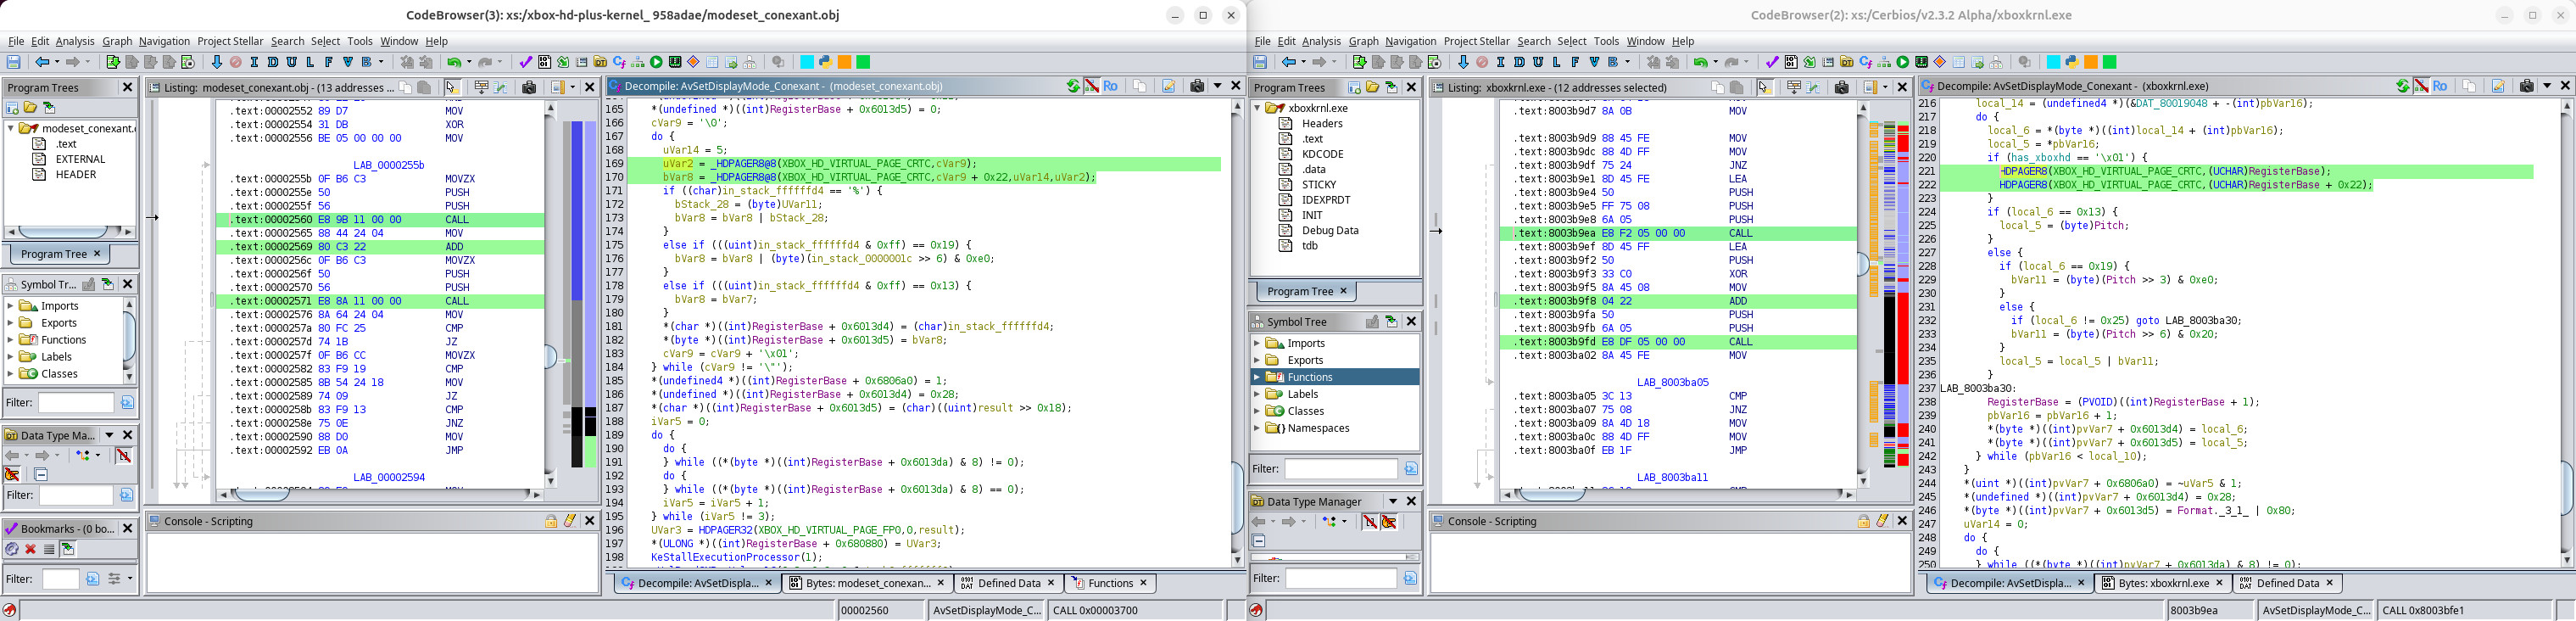This screenshot has width=2576, height=621.
Task: Toggle read-only 'Ro' mode in right Decompile
Action: pos(2440,86)
